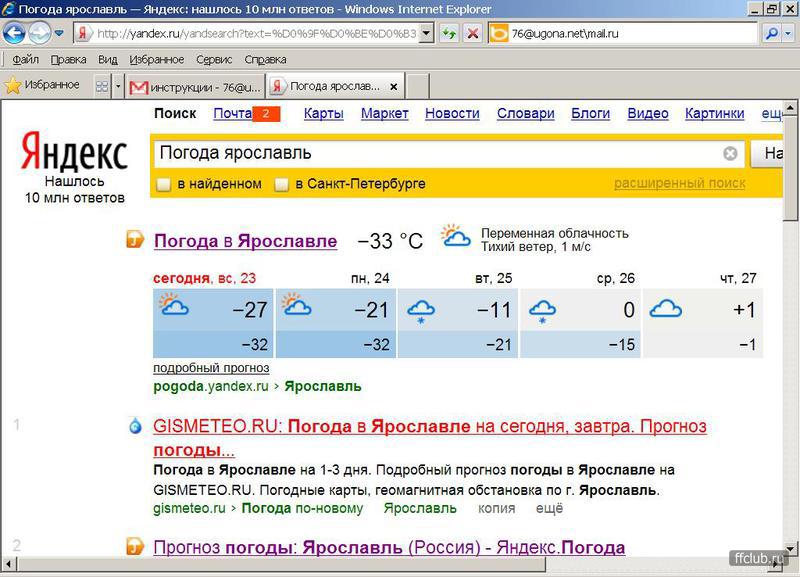Open Словари link
Image resolution: width=800 pixels, height=577 pixels.
(526, 113)
